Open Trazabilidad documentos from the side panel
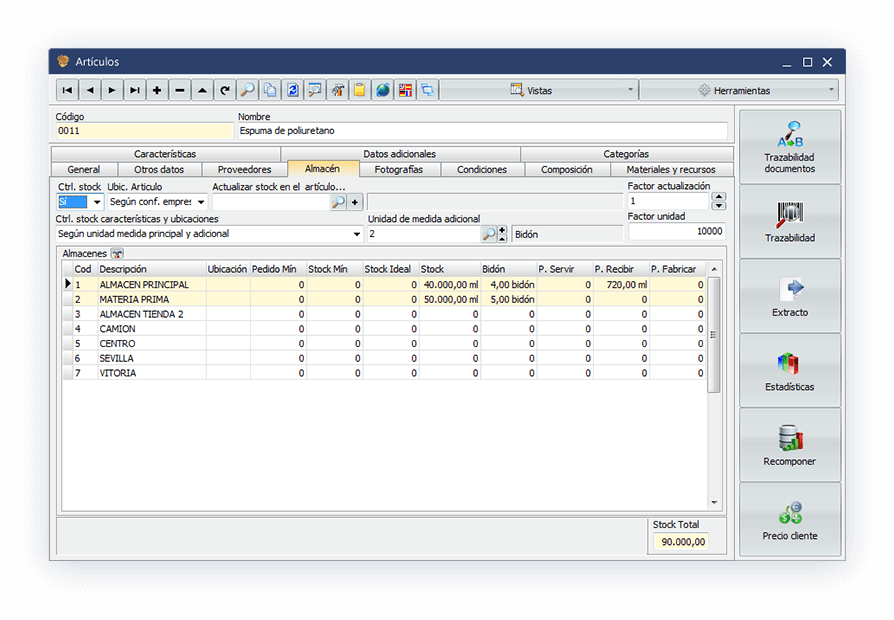Screen dimensions: 894x620 point(789,147)
